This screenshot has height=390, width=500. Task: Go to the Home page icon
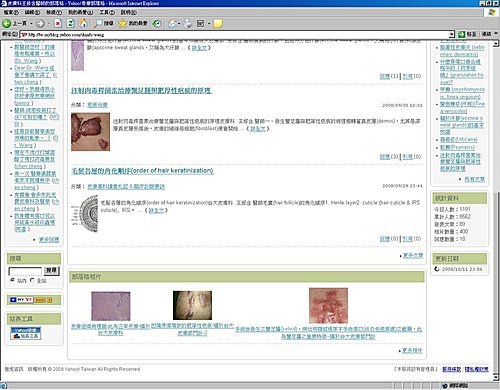pos(83,23)
